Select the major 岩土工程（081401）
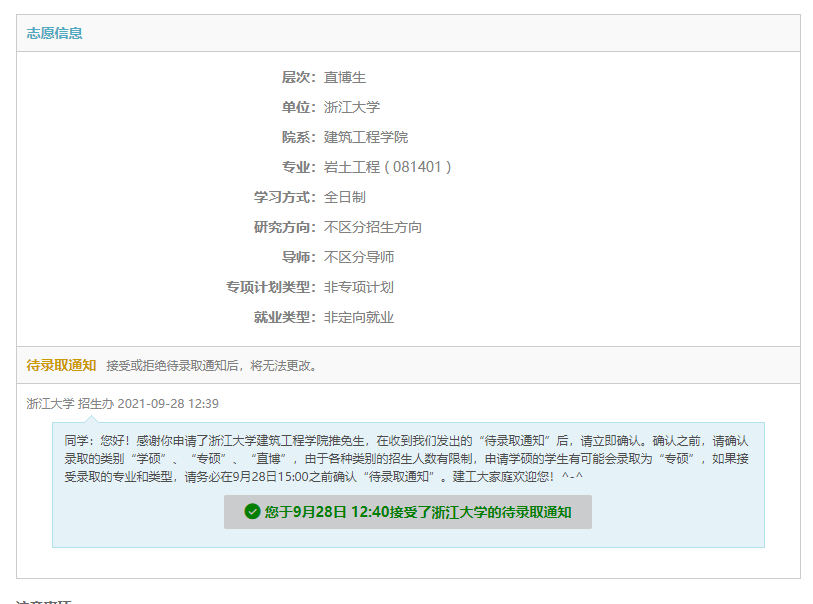 point(388,167)
